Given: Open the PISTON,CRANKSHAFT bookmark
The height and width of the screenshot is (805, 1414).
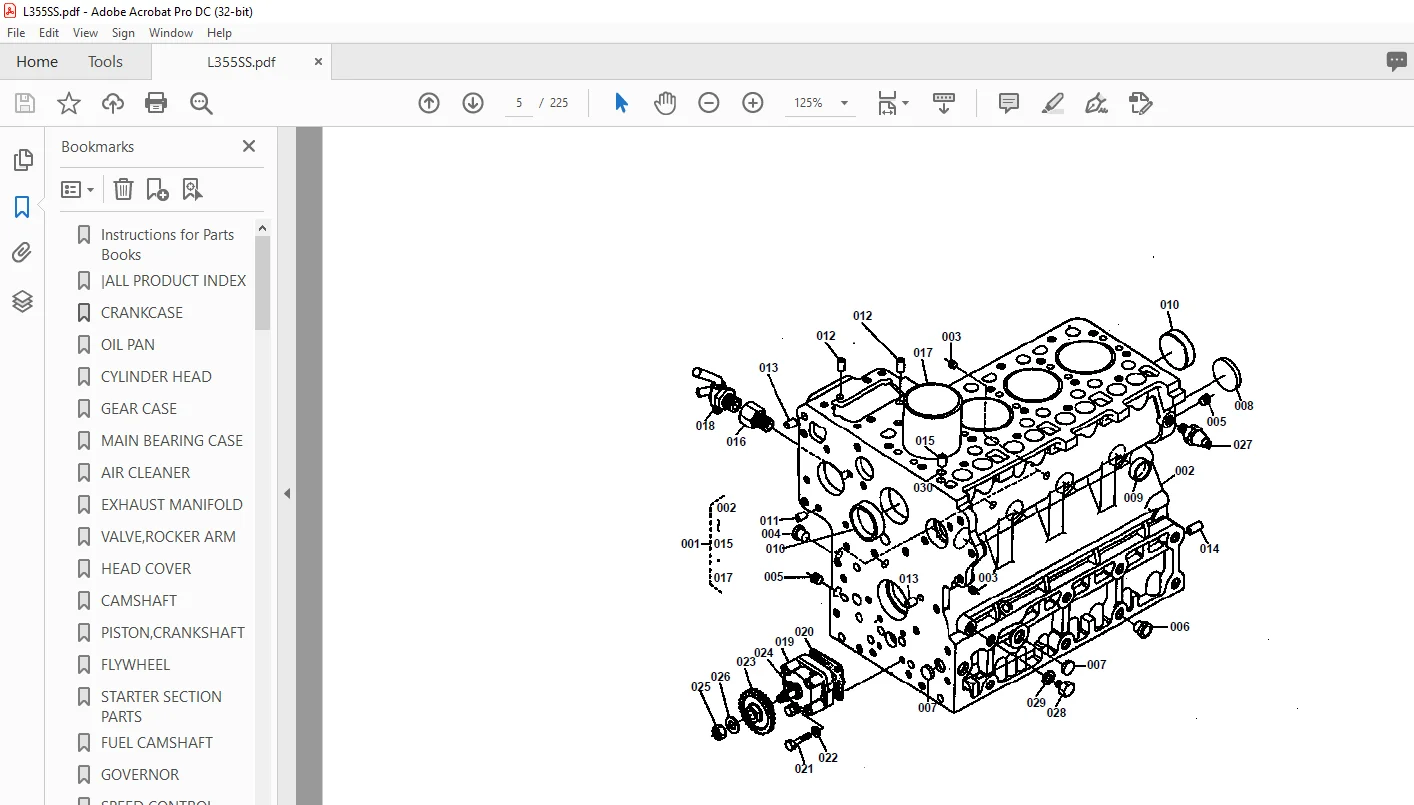Looking at the screenshot, I should (173, 632).
